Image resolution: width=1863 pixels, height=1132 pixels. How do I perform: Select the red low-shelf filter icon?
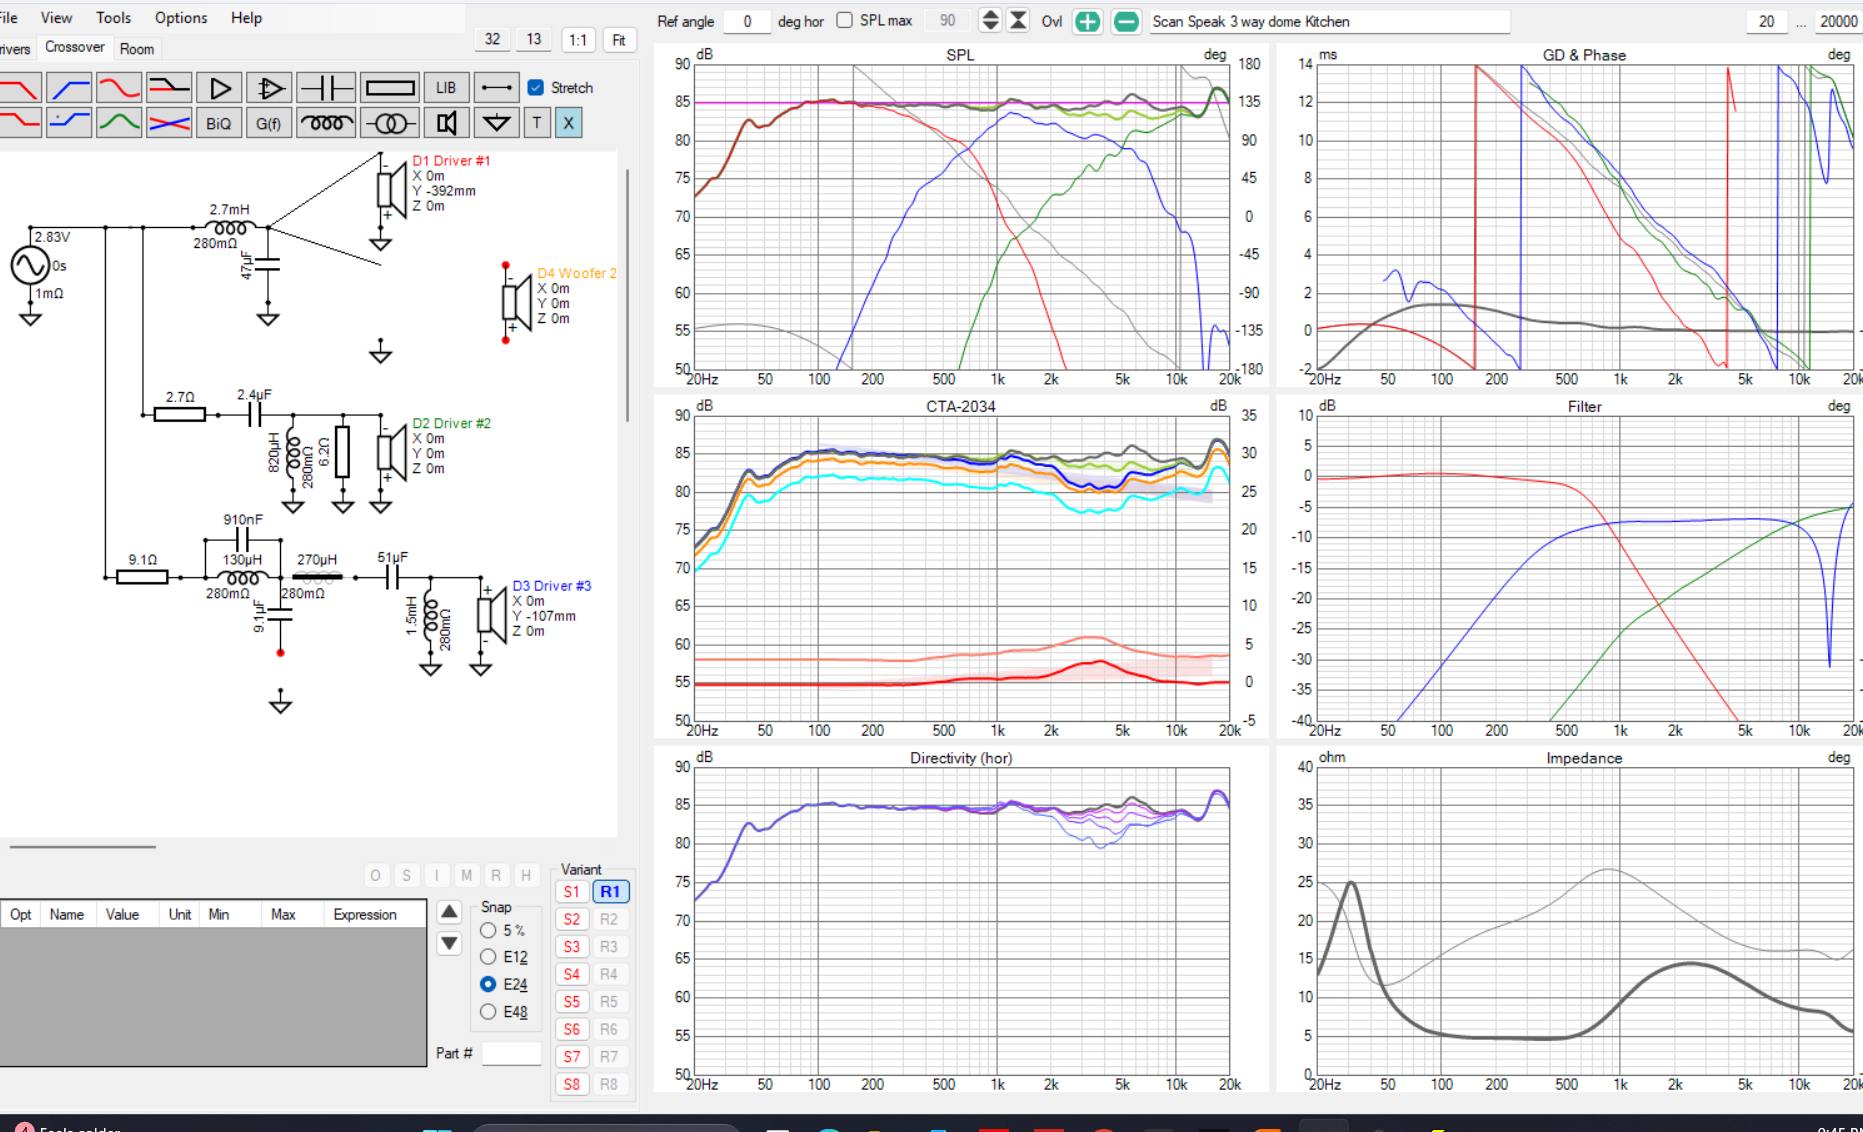[x=19, y=123]
